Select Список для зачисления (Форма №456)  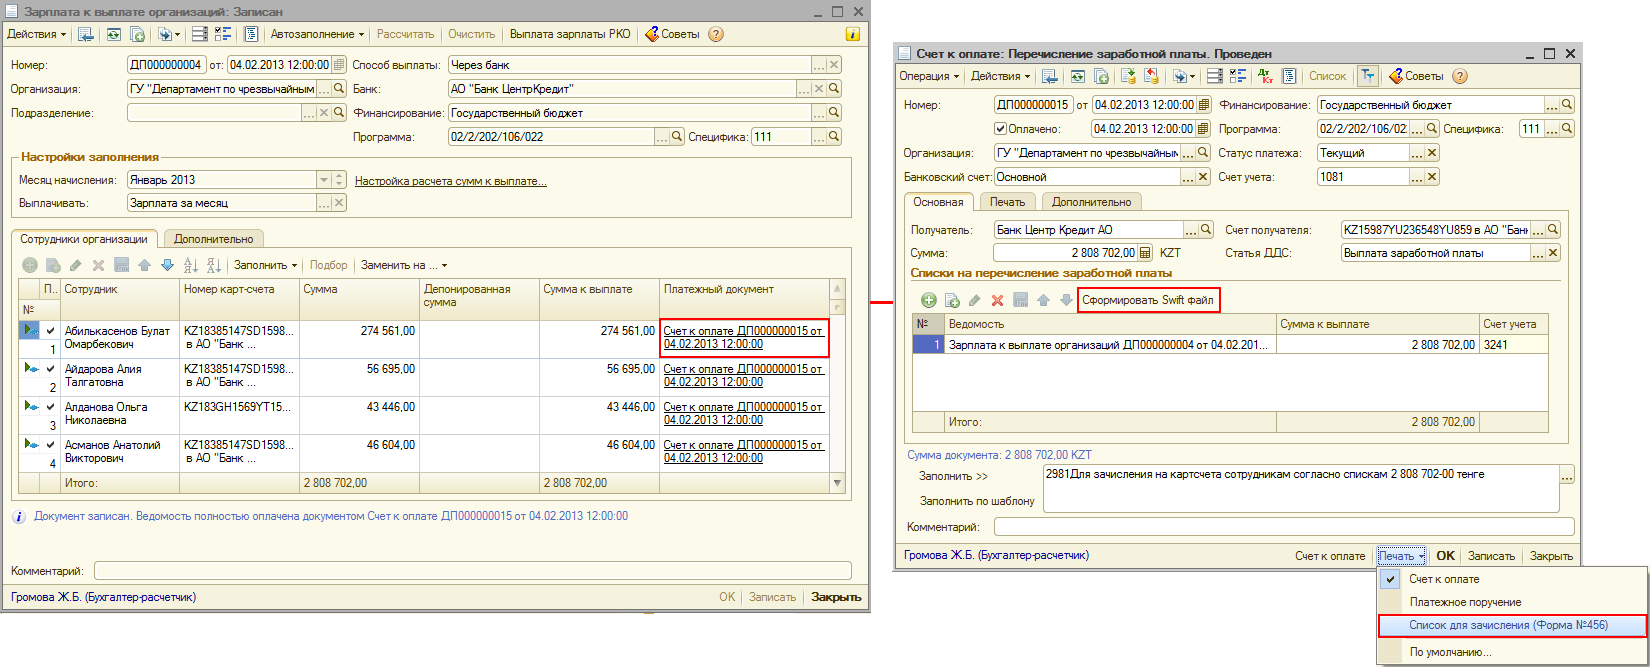(x=1508, y=625)
